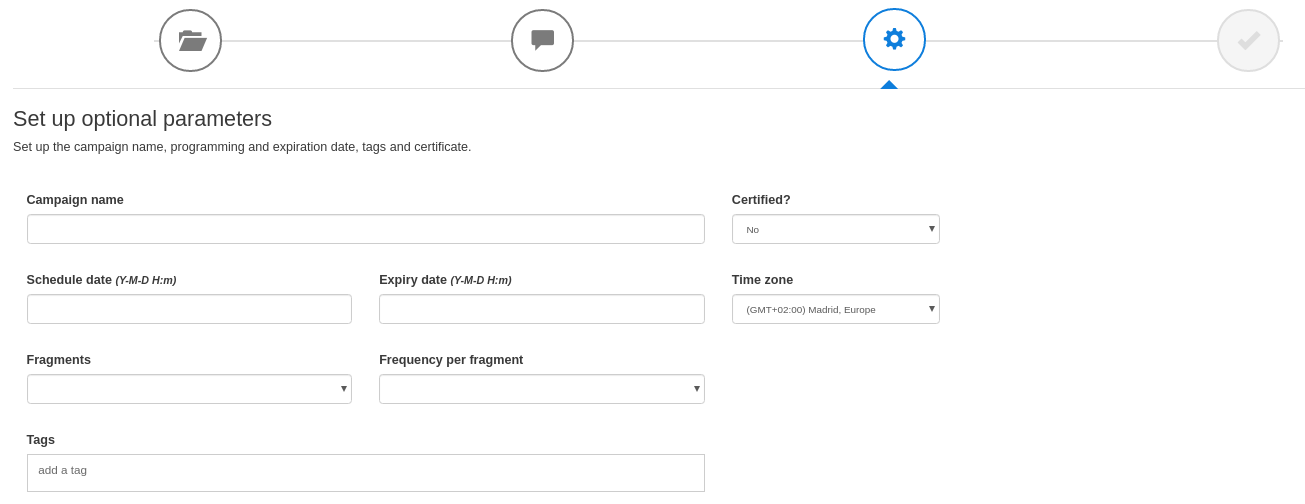1305x504 pixels.
Task: Click the 'Tags' label text
Action: coord(41,440)
